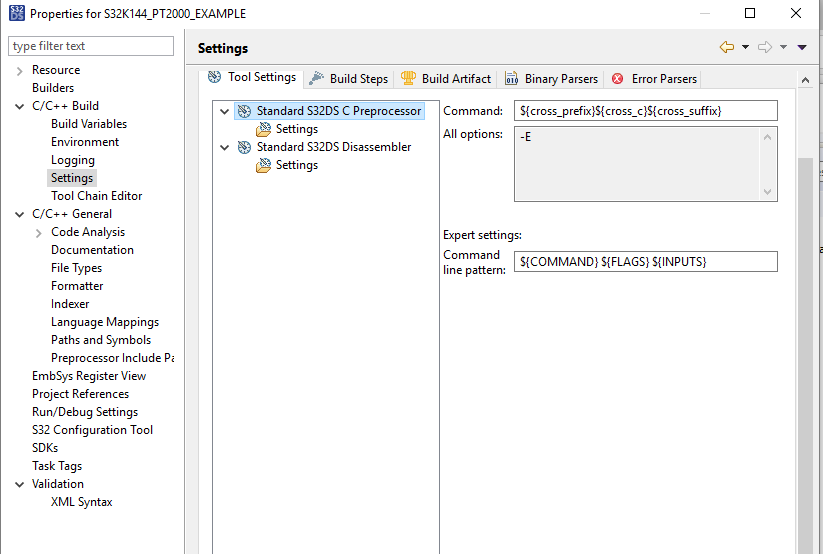The image size is (823, 554).
Task: Open the view menu dropdown triangle
Action: tap(802, 47)
